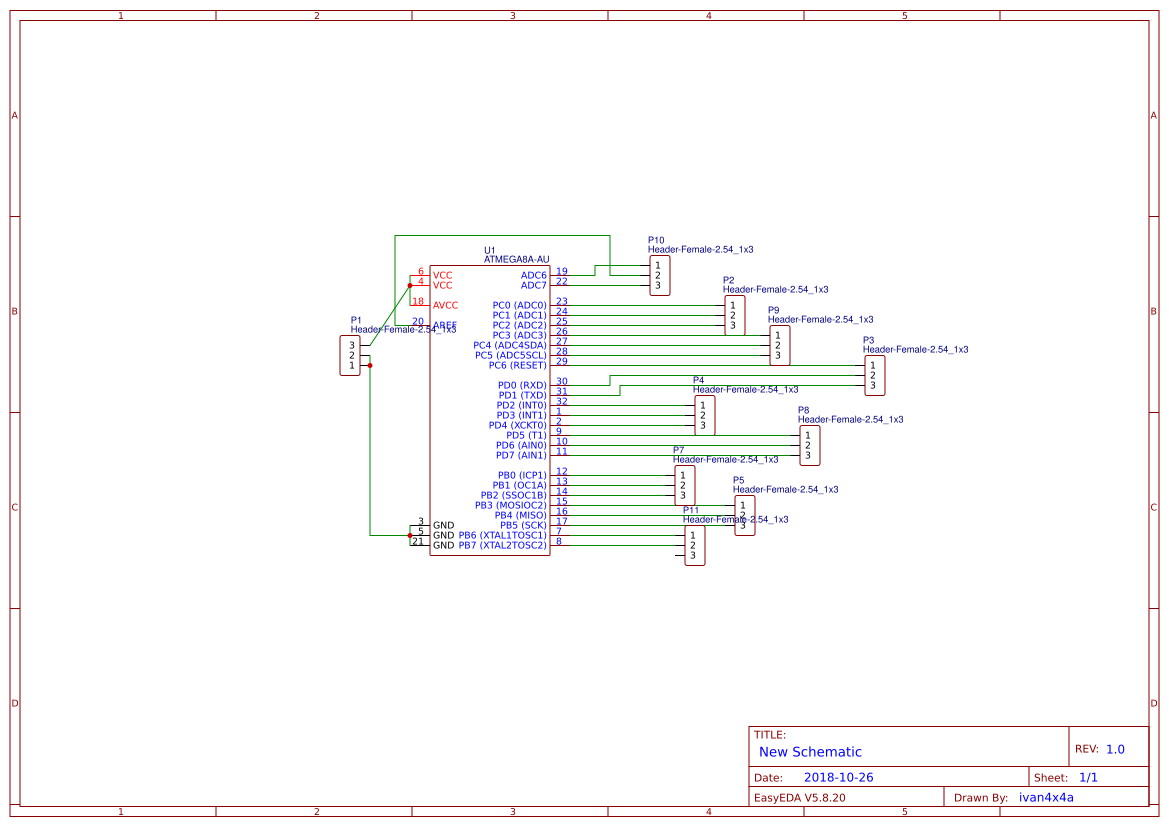The height and width of the screenshot is (827, 1169).
Task: Select the PC6 (RESET) pin label
Action: [517, 365]
